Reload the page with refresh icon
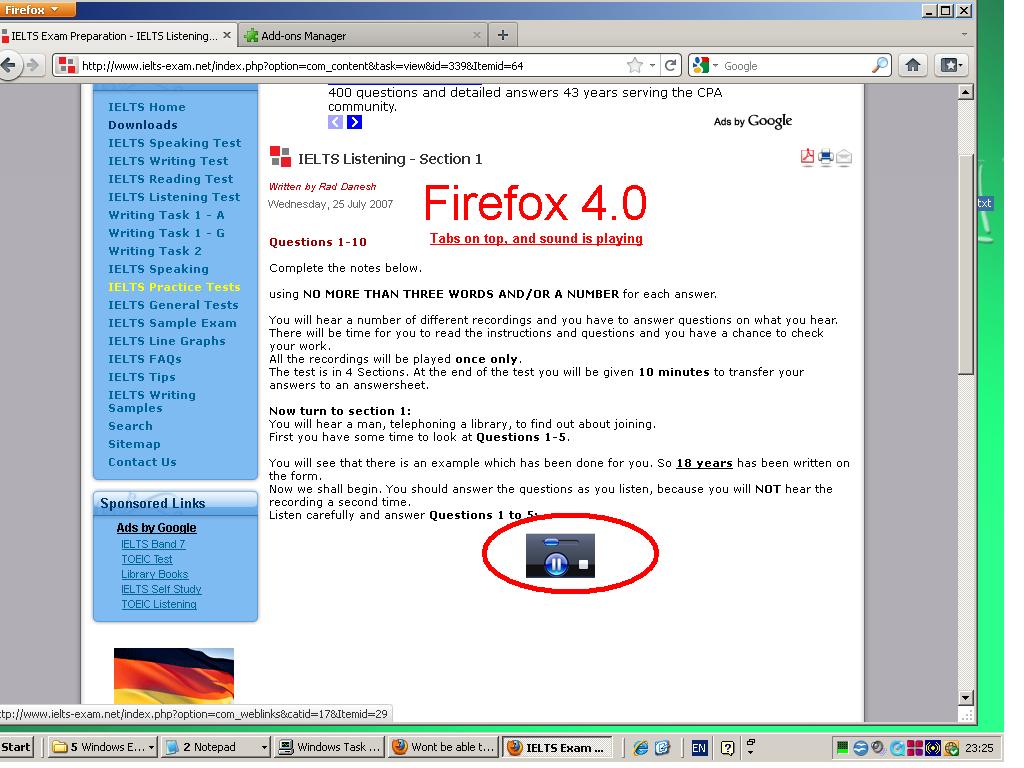Screen dimensions: 1024x768 (x=670, y=65)
